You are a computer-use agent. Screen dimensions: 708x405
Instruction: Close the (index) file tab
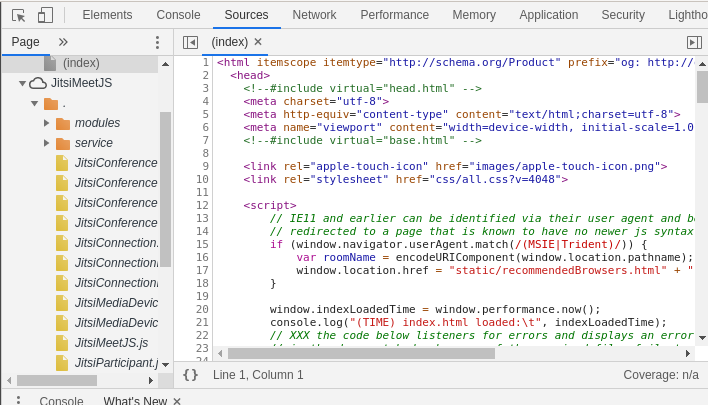pyautogui.click(x=258, y=42)
